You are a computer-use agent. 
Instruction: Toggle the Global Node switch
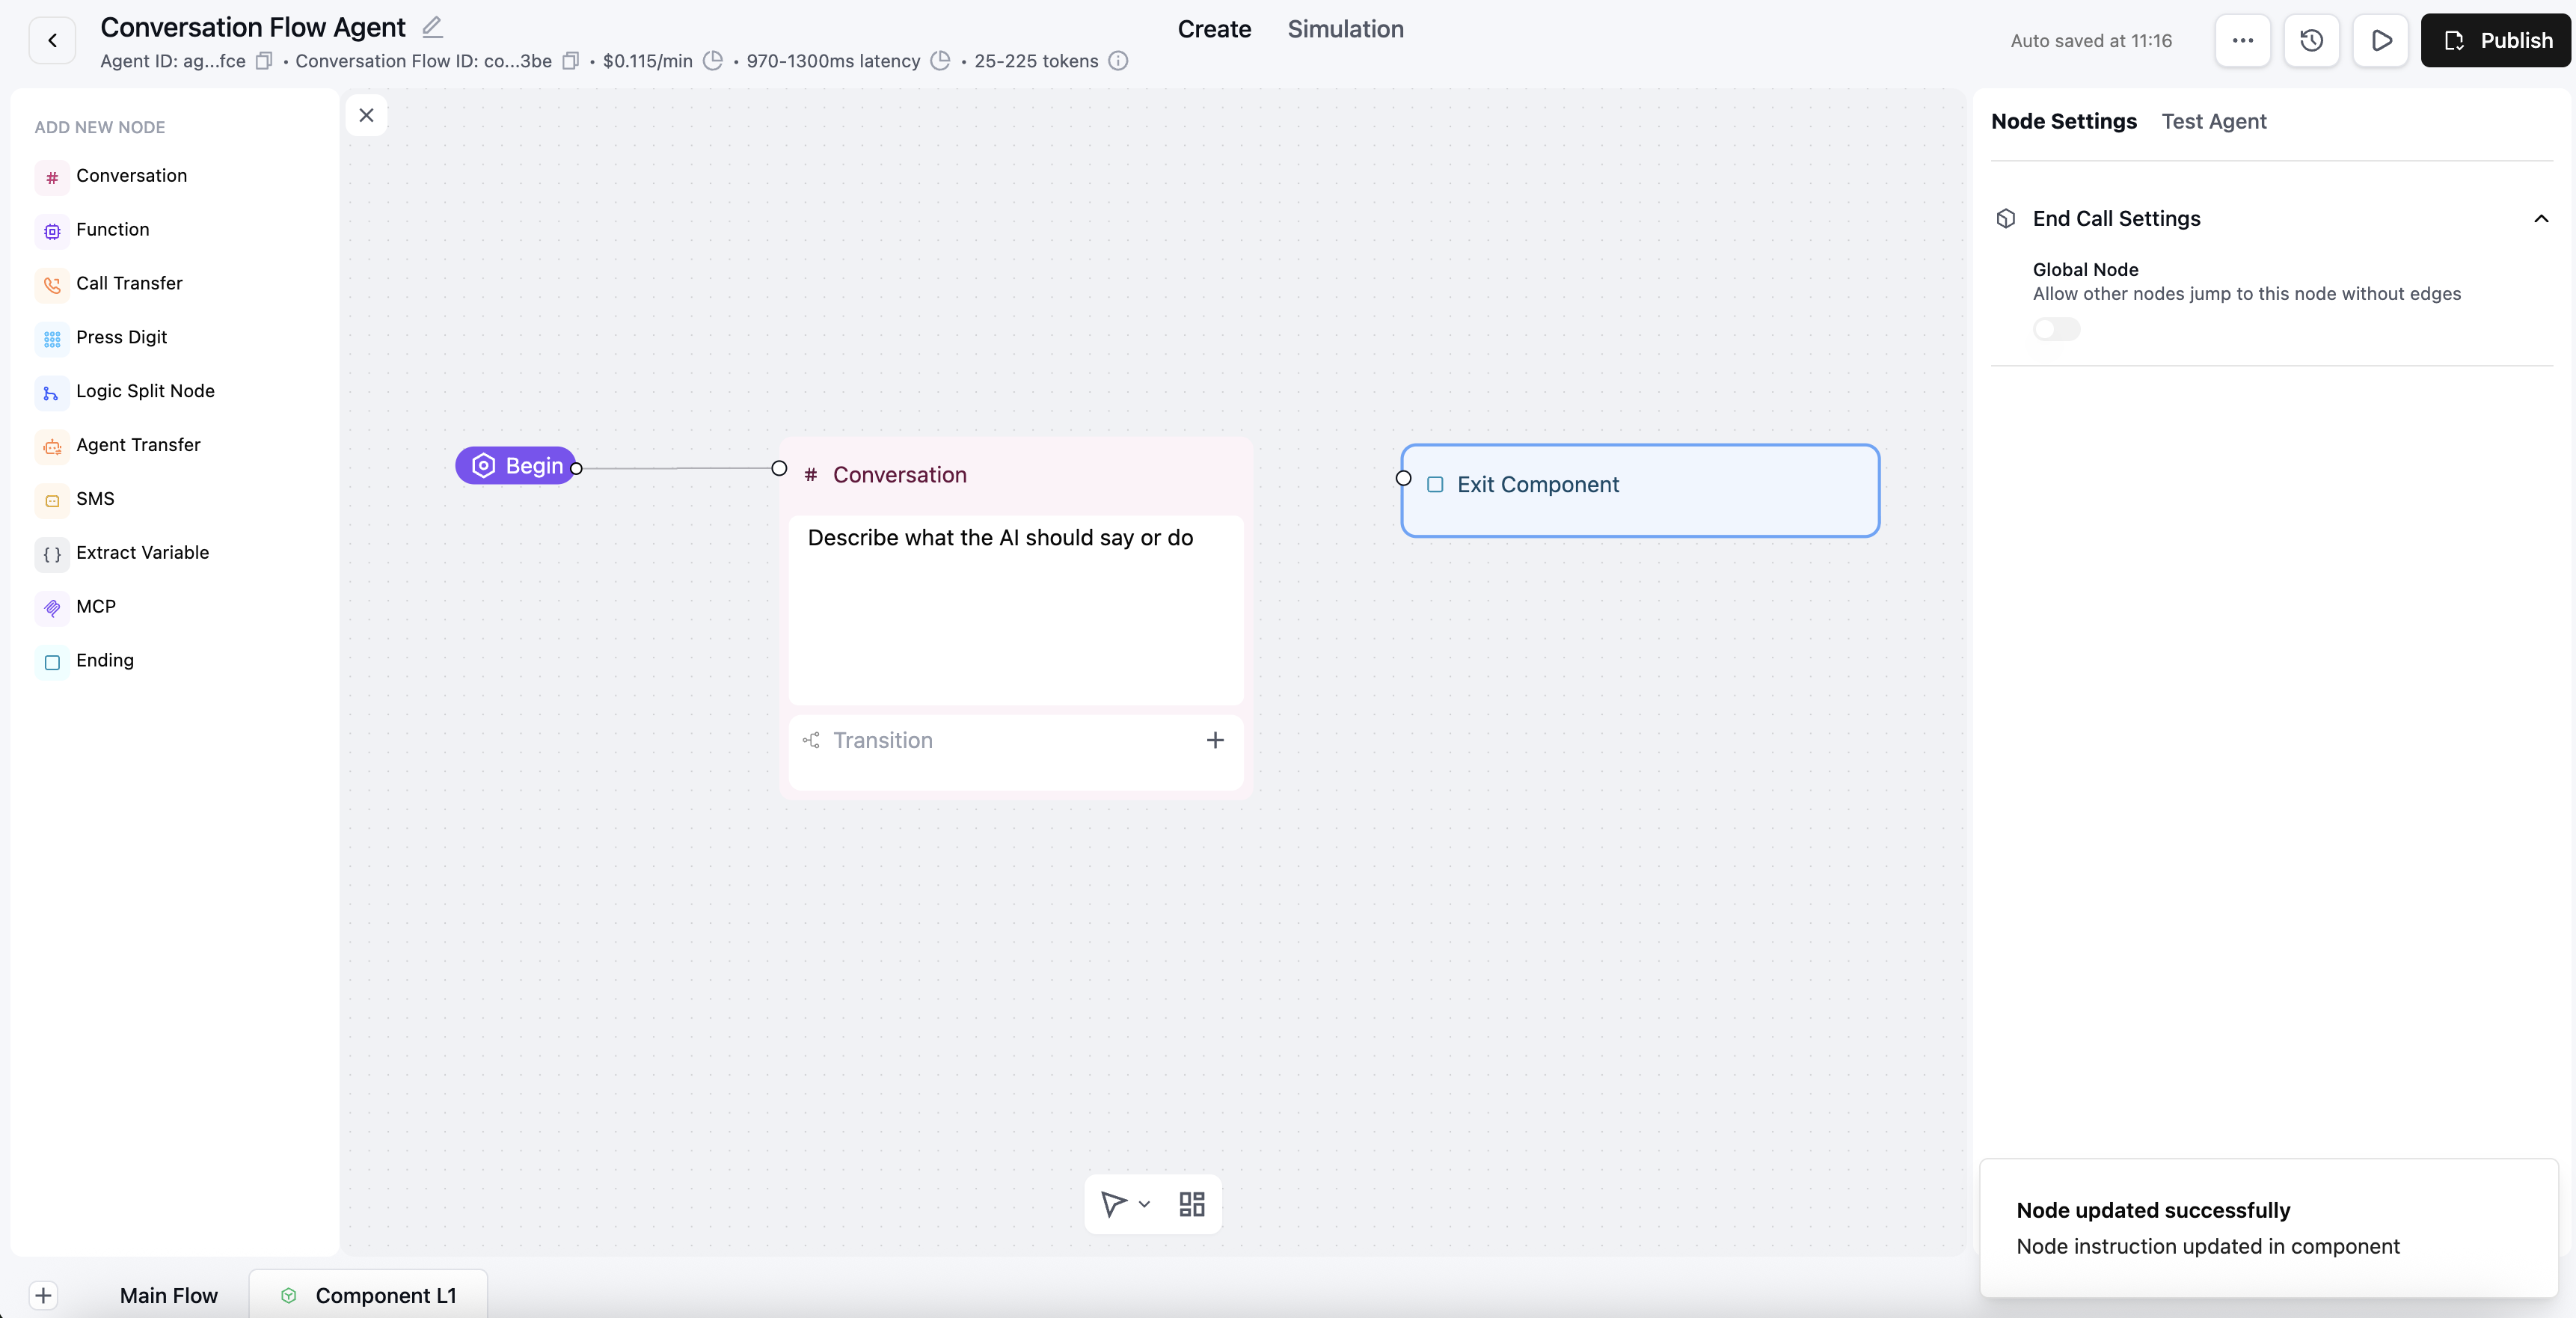pos(2056,329)
